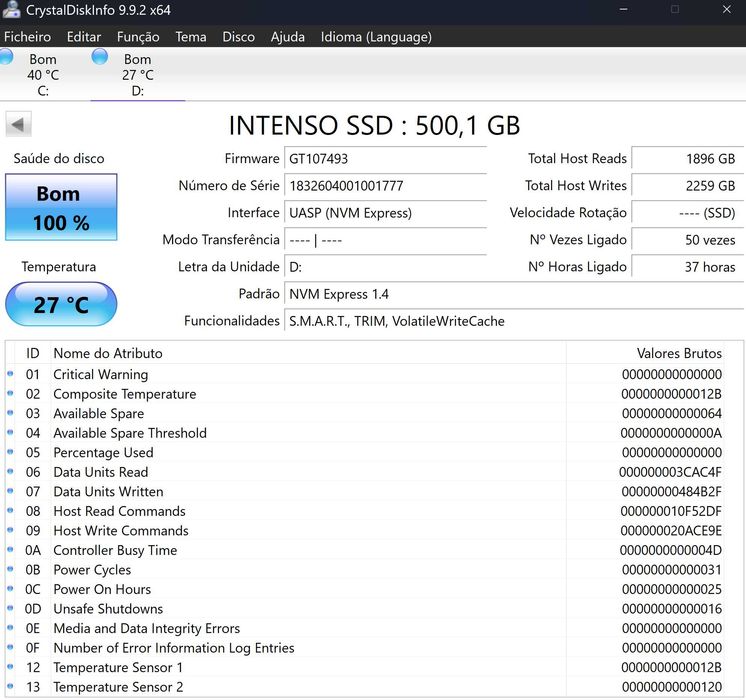Click status dot for Power On Hours row
The width and height of the screenshot is (746, 700).
point(10,589)
